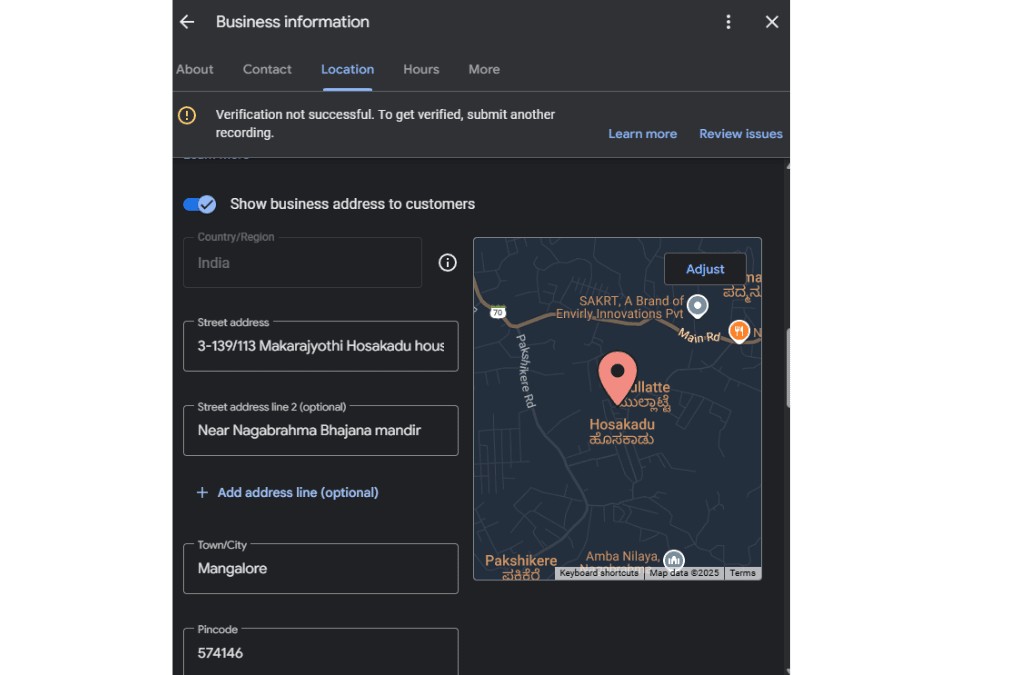This screenshot has width=1024, height=675.
Task: Open the three-dot overflow menu
Action: [728, 21]
